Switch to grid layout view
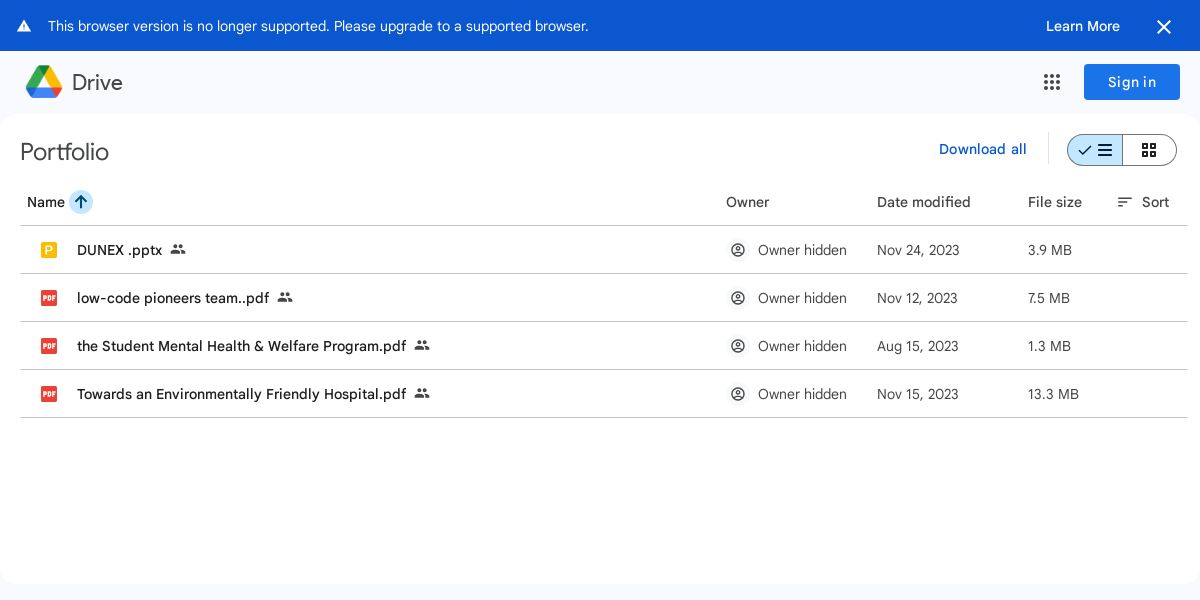 (x=1149, y=150)
